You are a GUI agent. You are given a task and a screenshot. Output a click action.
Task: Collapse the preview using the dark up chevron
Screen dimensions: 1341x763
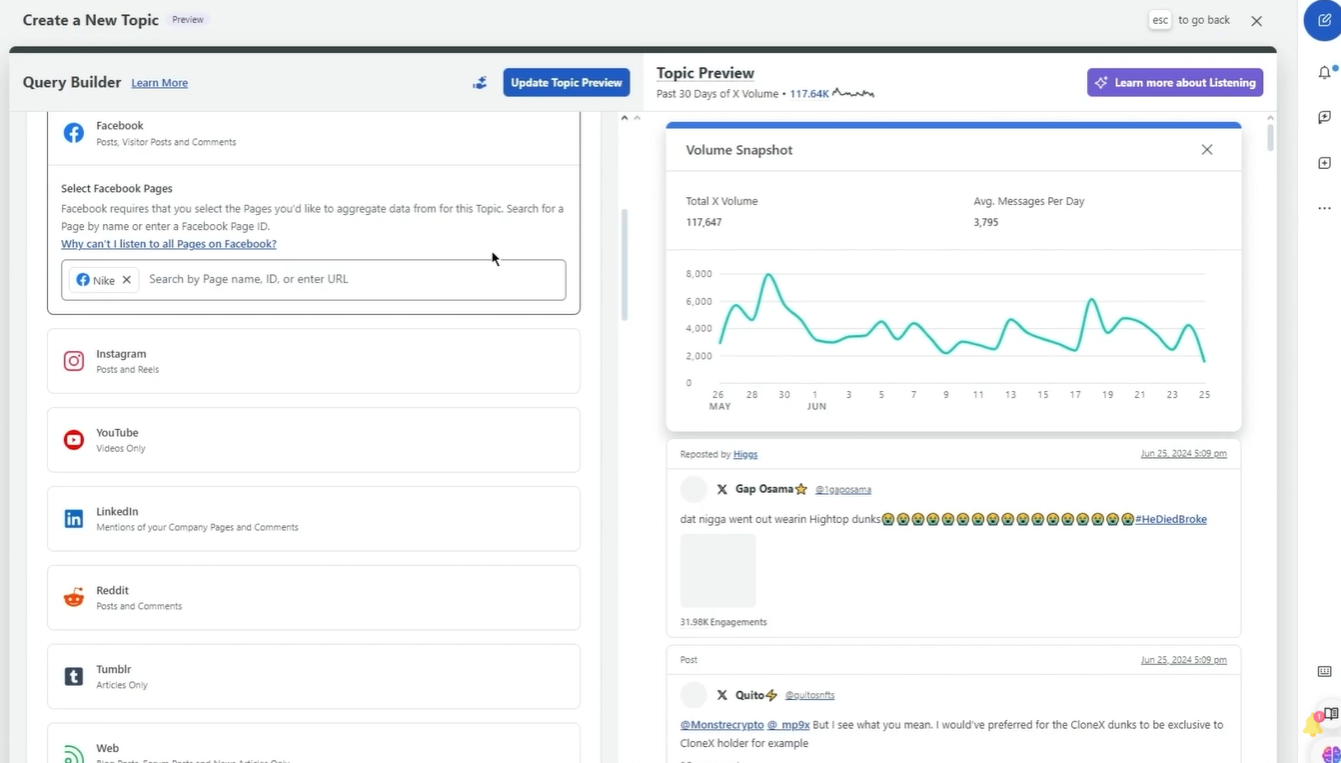click(x=625, y=118)
